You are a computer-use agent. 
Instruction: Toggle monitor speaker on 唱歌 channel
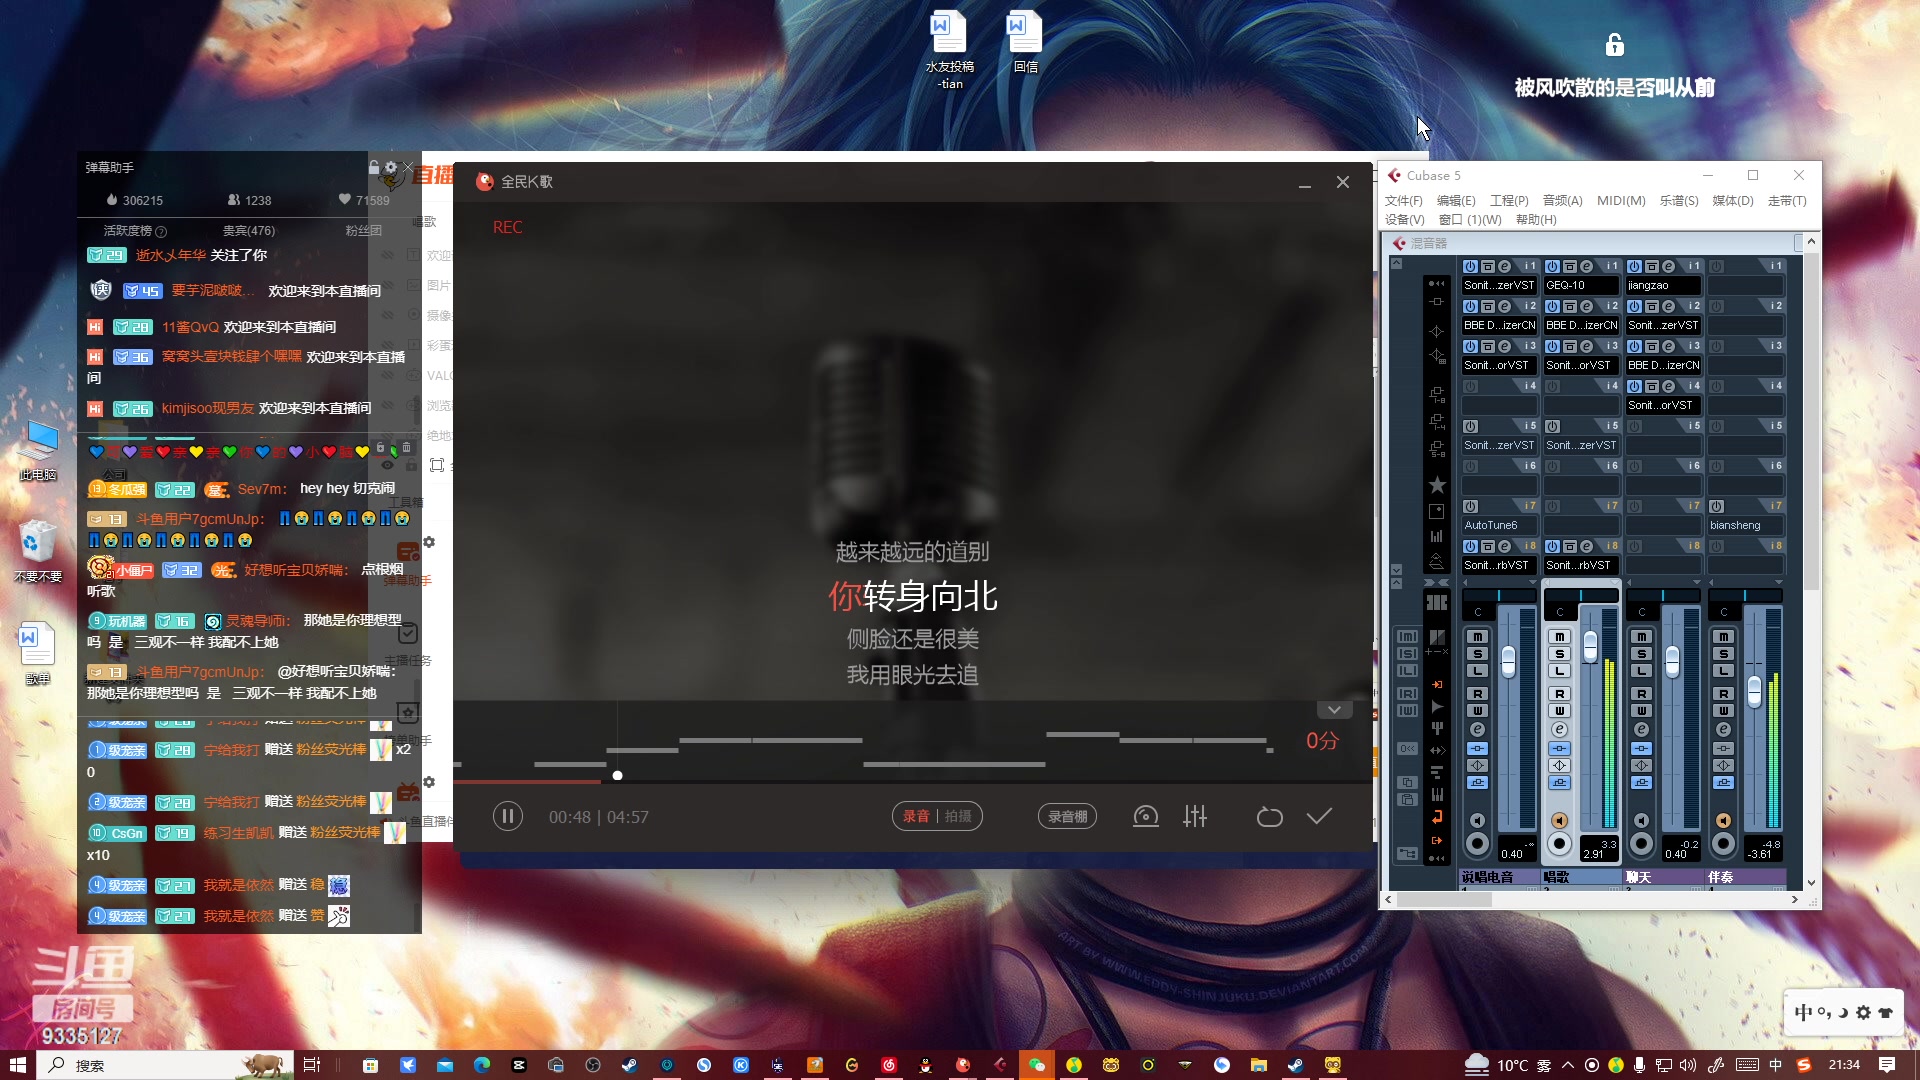(1559, 821)
